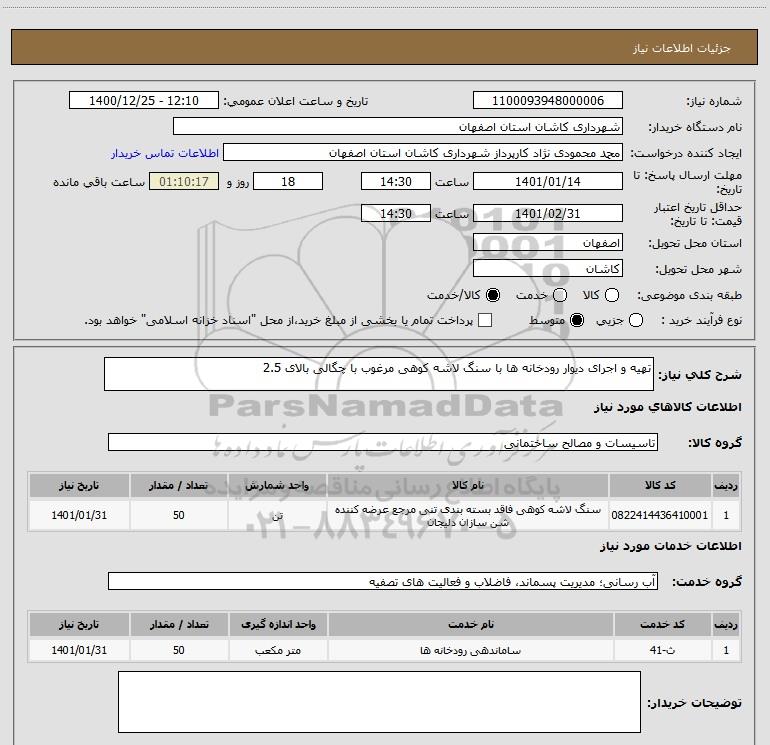The width and height of the screenshot is (770, 745).
Task: Click the remaining days field showing 18
Action: tap(288, 181)
